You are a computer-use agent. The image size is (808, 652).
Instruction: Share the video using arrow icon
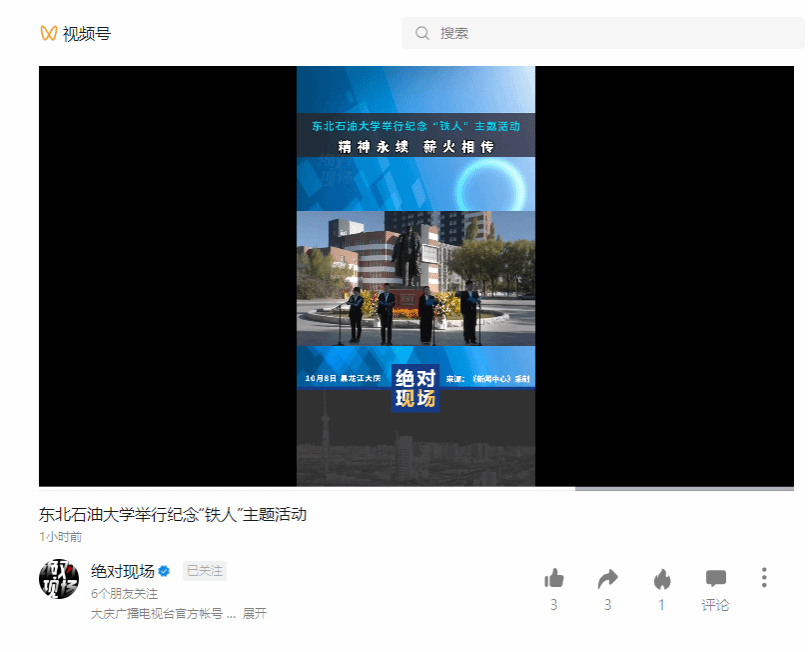(608, 578)
